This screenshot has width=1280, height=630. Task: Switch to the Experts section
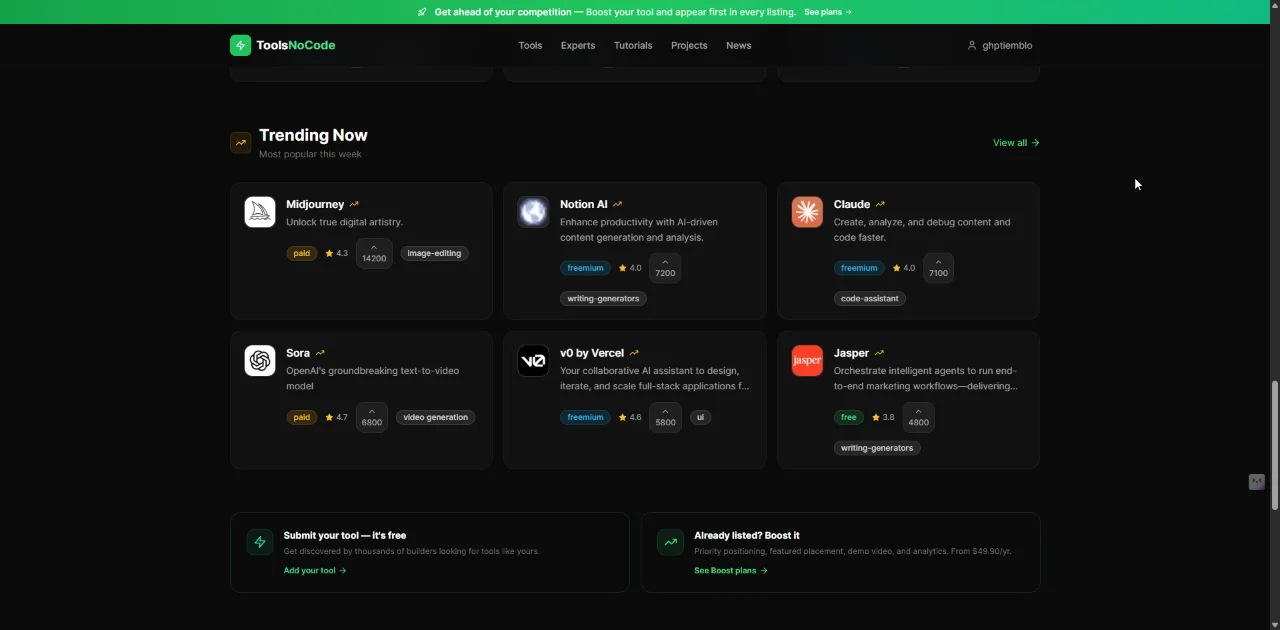(577, 45)
